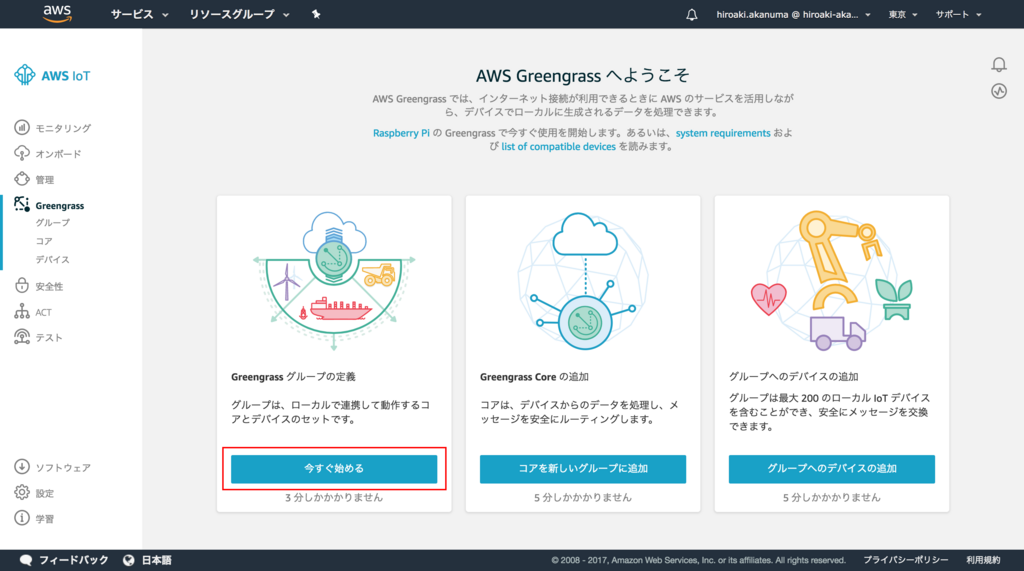Viewport: 1024px width, 571px height.
Task: Click the グループへのデバイスの追加 card heading
Action: (793, 377)
